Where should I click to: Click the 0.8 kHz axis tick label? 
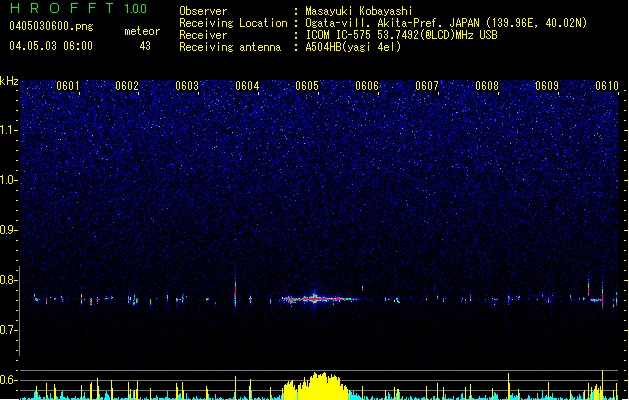pyautogui.click(x=9, y=280)
